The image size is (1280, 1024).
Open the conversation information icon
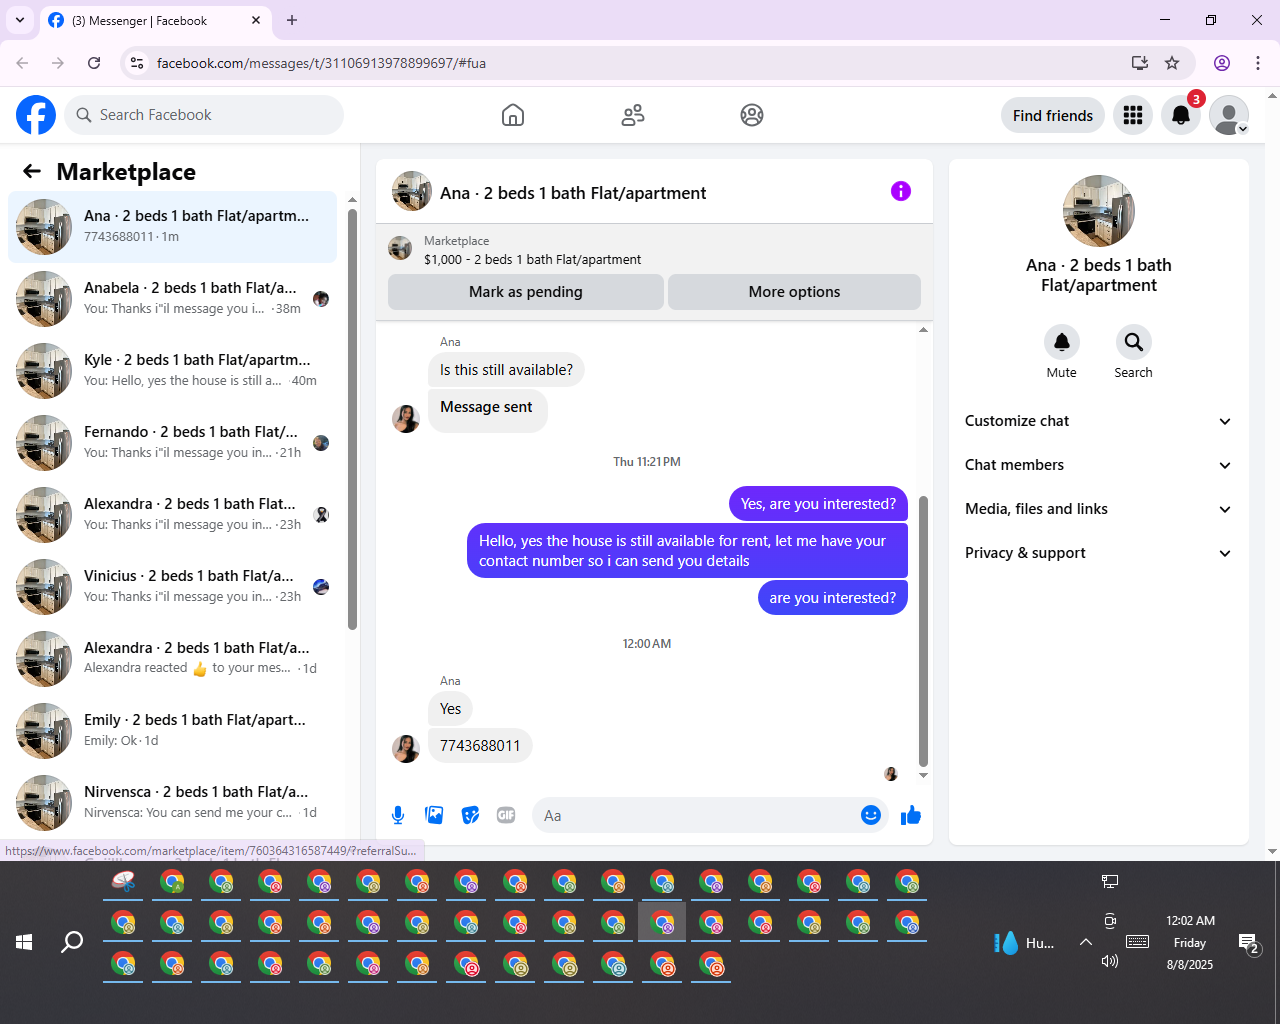click(901, 191)
